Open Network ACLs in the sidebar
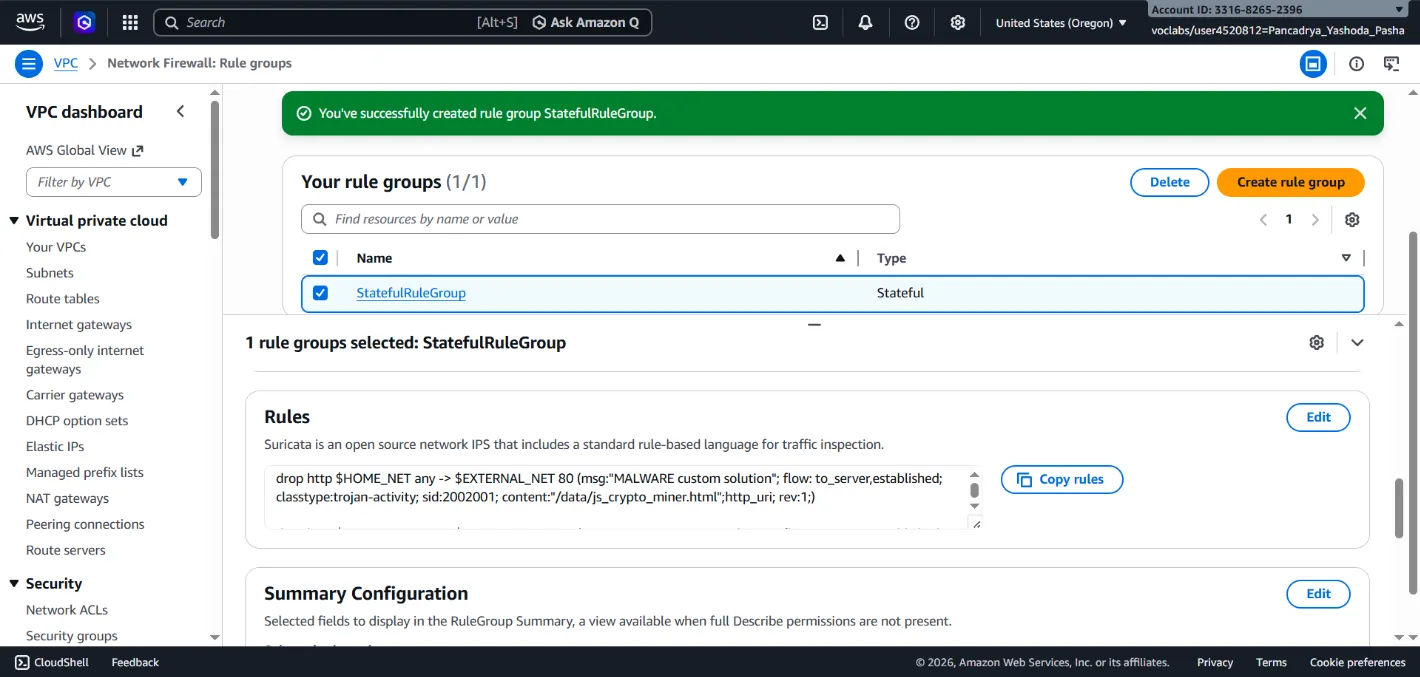 (67, 610)
